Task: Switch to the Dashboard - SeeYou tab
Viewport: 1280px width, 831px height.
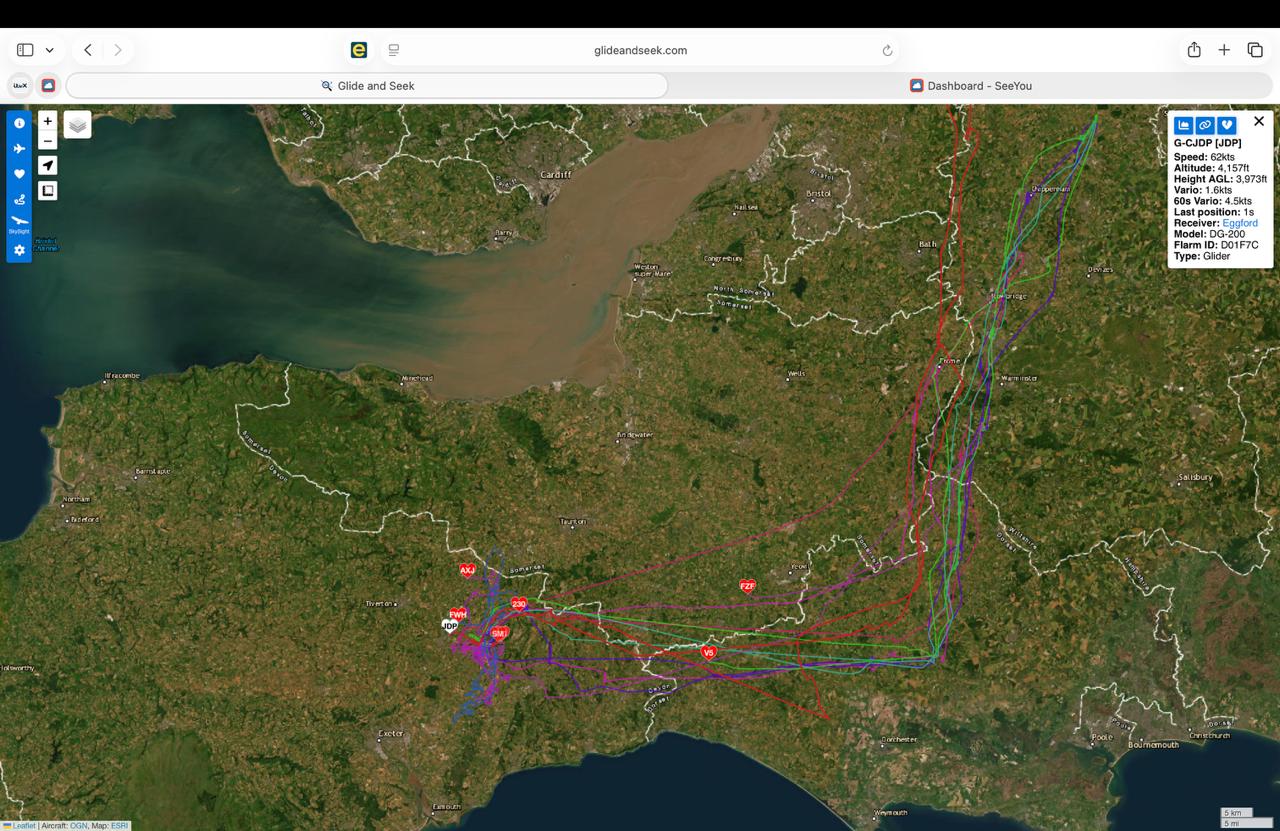Action: point(971,86)
